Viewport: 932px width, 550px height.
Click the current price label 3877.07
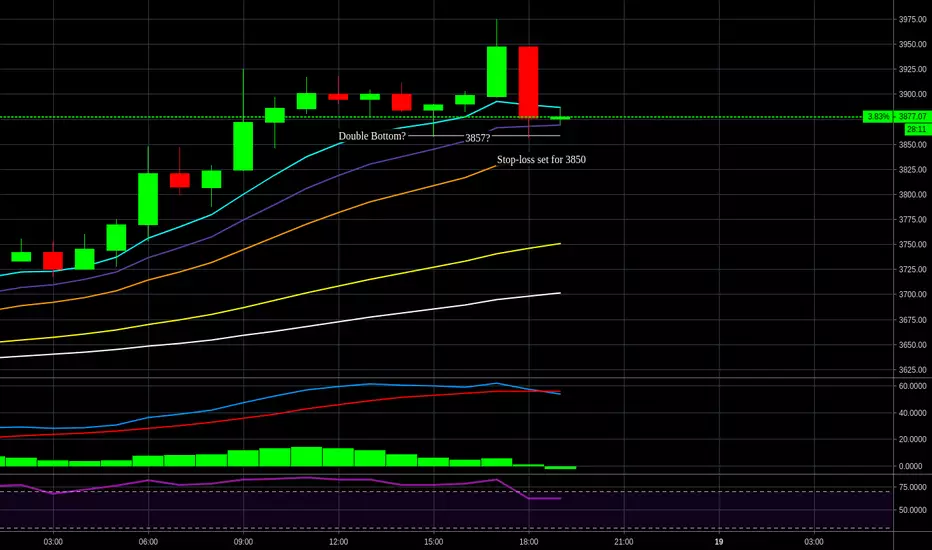click(912, 117)
